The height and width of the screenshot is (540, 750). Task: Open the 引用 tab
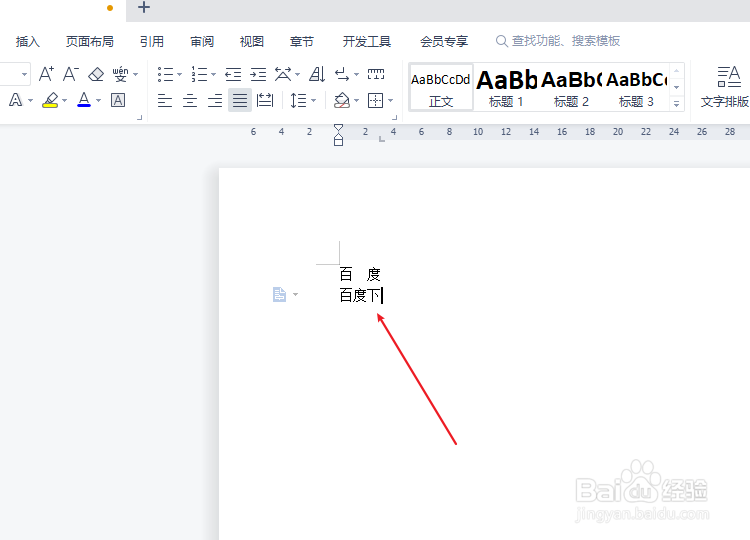[x=152, y=42]
